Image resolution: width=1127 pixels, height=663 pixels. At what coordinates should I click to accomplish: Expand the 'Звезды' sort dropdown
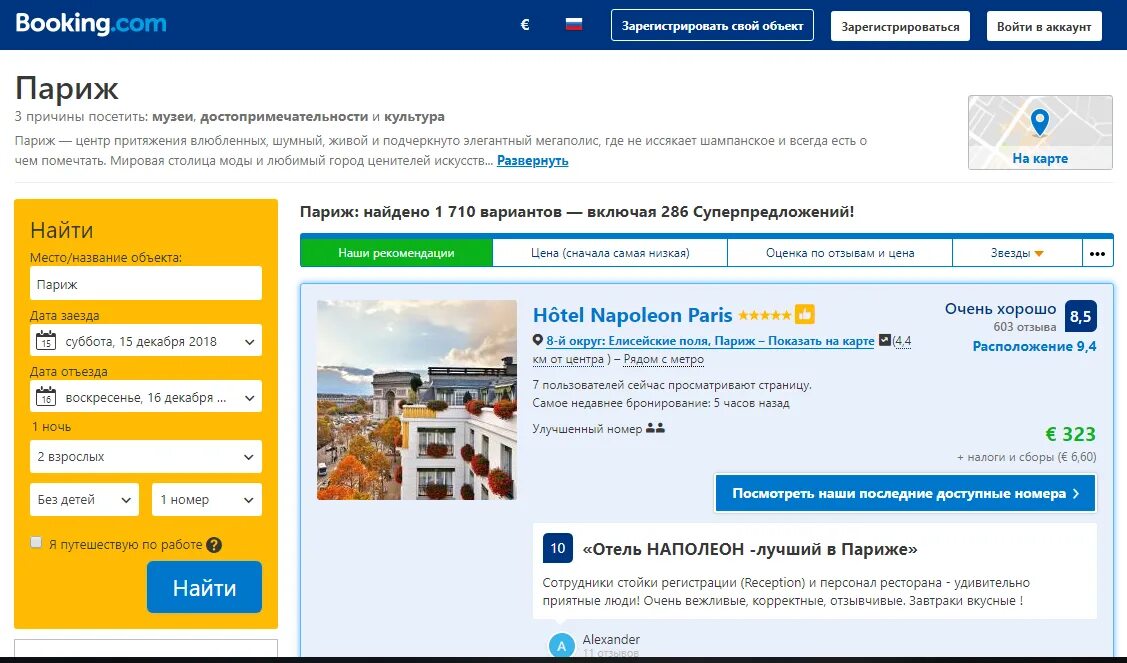[1017, 253]
